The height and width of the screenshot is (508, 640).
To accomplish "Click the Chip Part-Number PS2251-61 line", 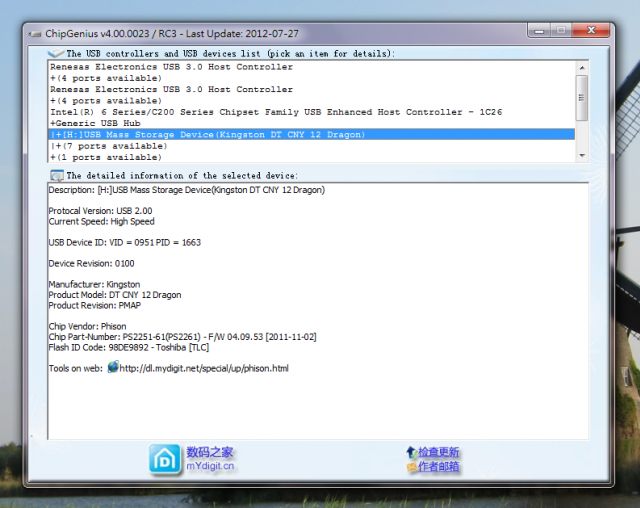I will (x=182, y=337).
